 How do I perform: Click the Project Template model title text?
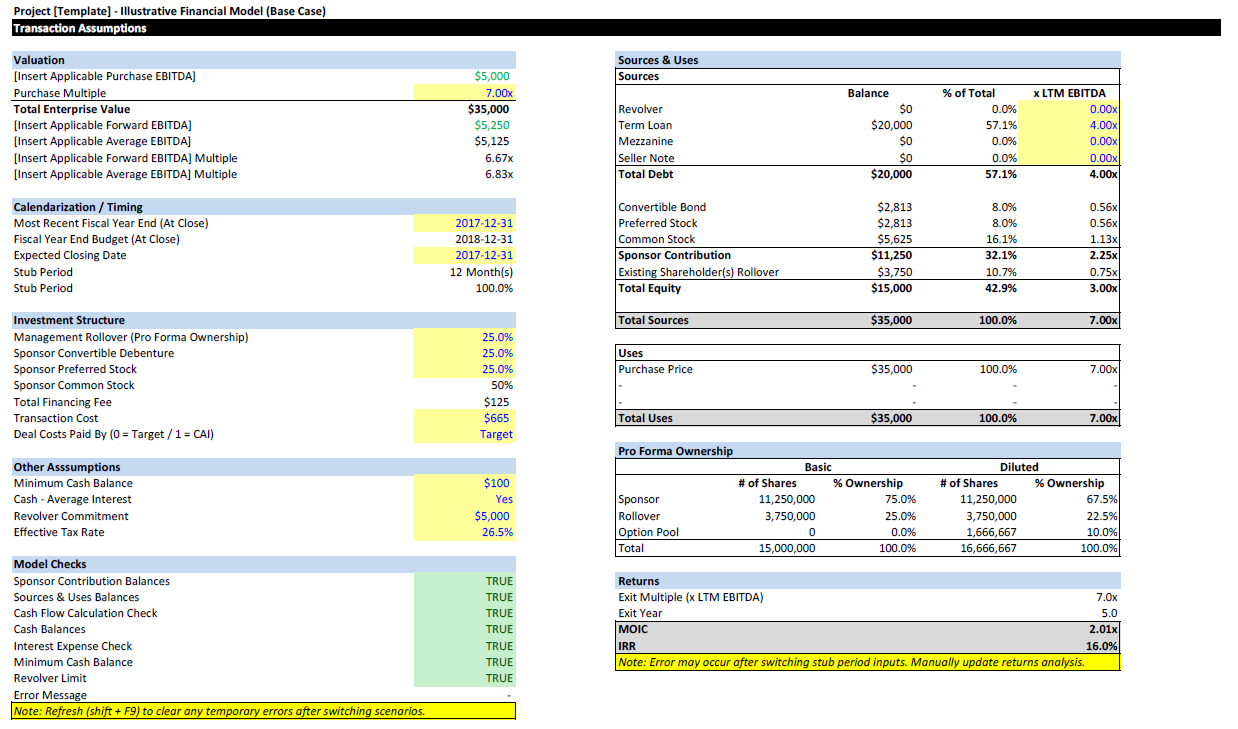[x=169, y=12]
